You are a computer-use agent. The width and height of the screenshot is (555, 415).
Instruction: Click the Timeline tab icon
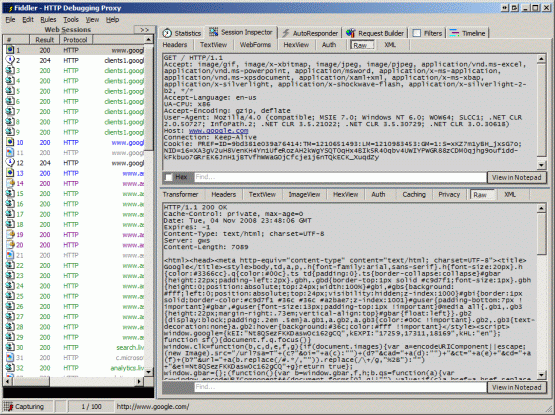[x=454, y=33]
